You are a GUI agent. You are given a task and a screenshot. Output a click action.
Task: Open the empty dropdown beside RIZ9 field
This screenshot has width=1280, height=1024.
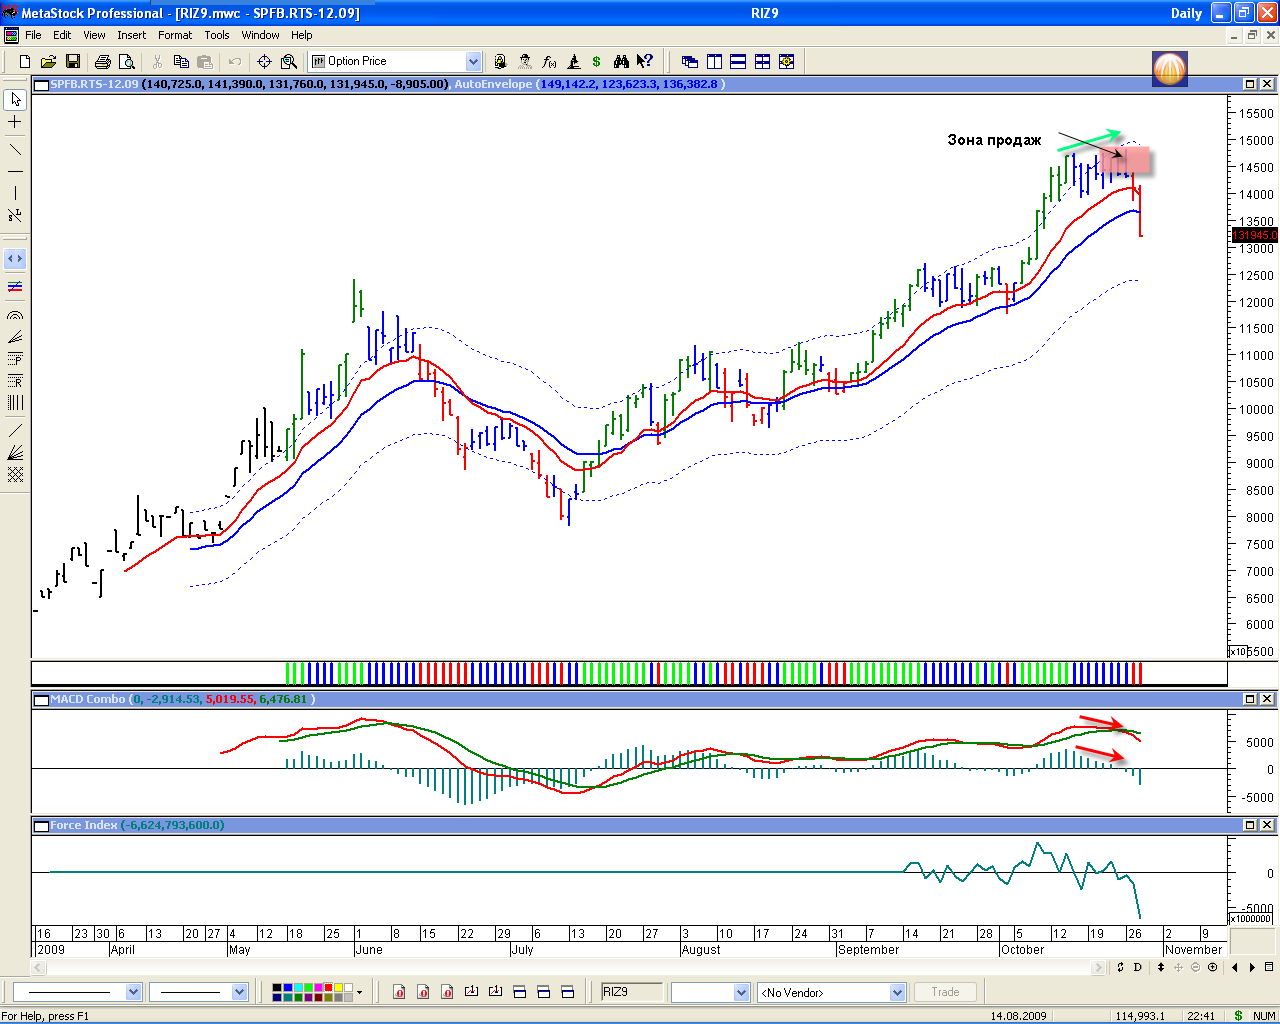click(x=742, y=992)
